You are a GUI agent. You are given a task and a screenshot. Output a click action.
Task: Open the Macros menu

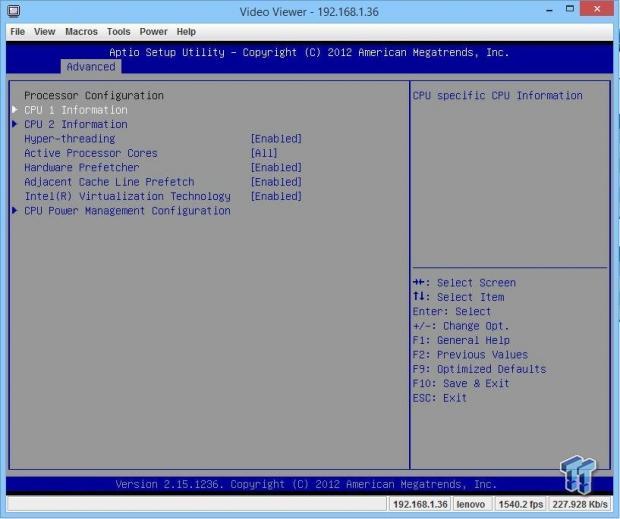81,32
